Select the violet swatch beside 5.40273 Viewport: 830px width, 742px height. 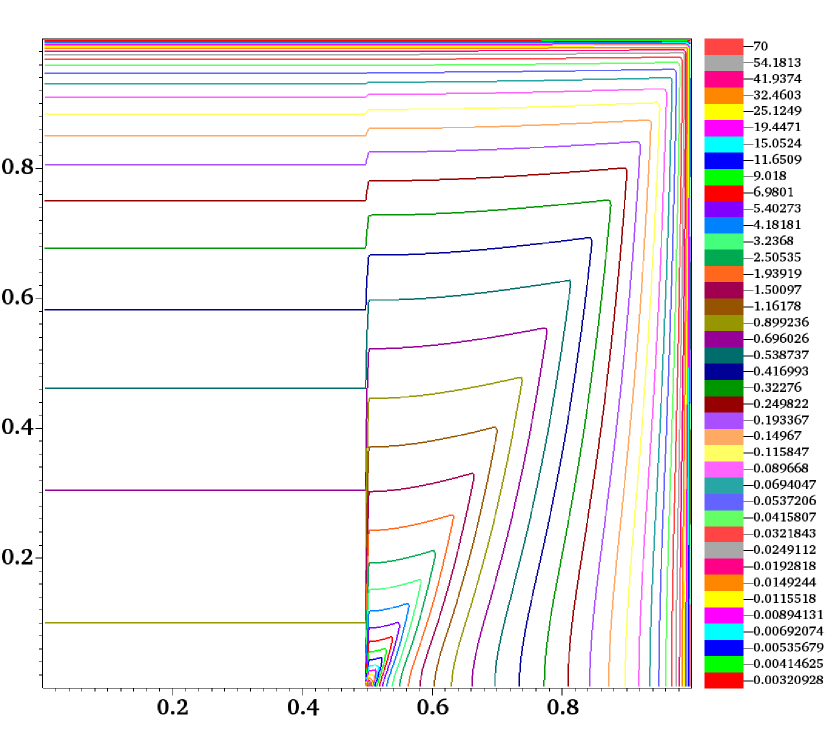724,209
